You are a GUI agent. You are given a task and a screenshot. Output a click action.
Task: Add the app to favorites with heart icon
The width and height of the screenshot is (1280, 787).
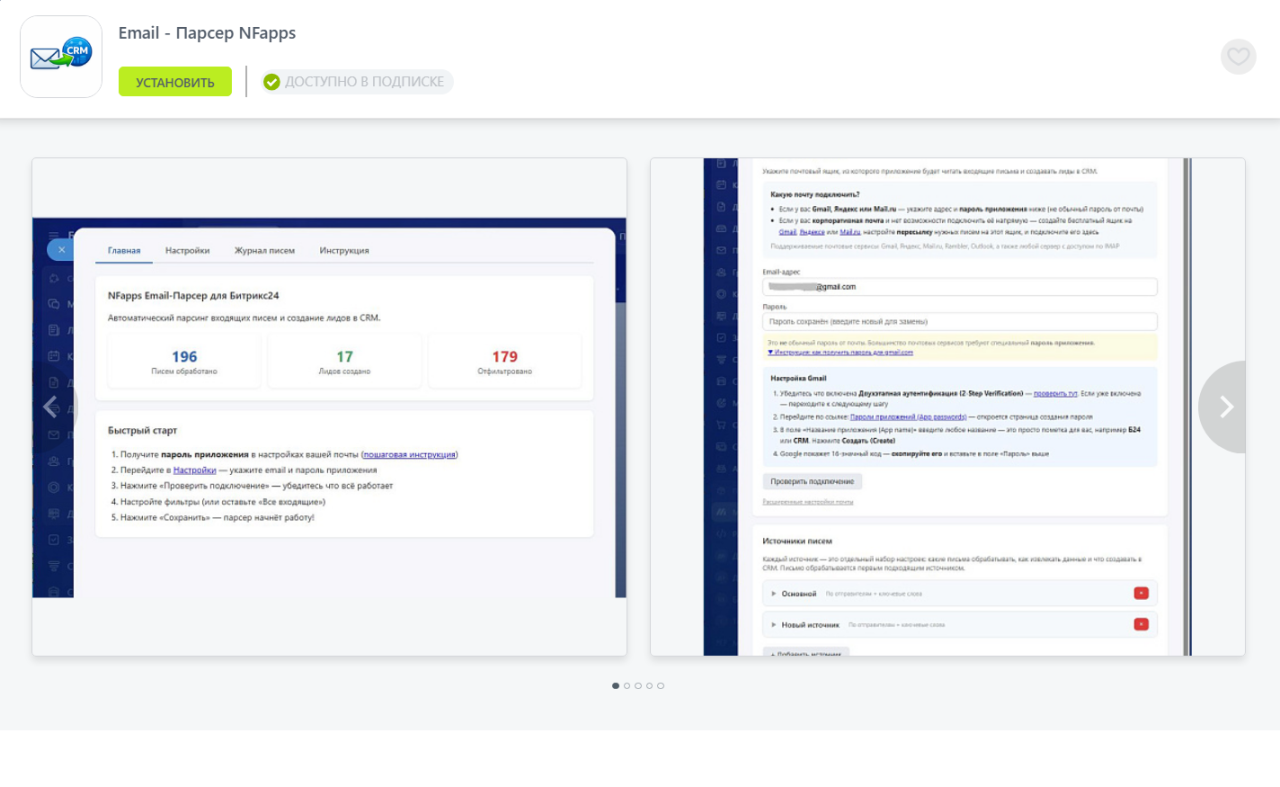tap(1238, 57)
